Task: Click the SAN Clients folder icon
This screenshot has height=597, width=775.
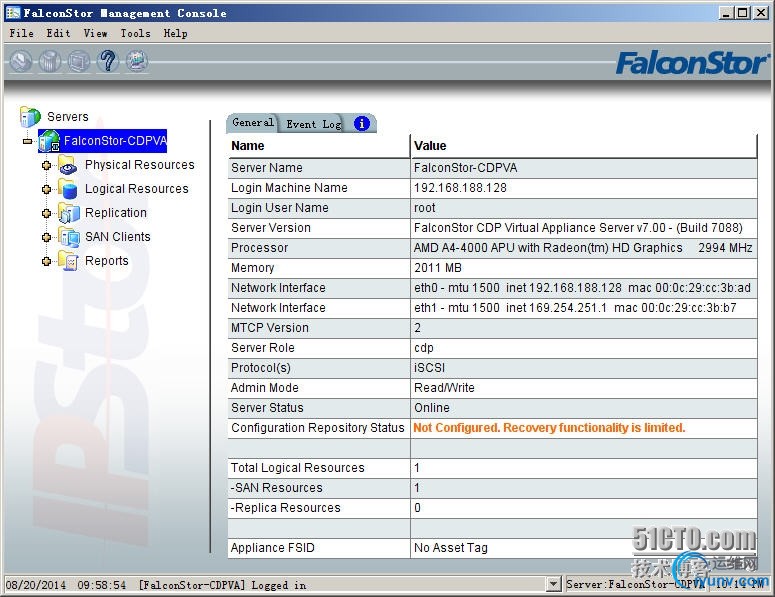Action: coord(68,237)
